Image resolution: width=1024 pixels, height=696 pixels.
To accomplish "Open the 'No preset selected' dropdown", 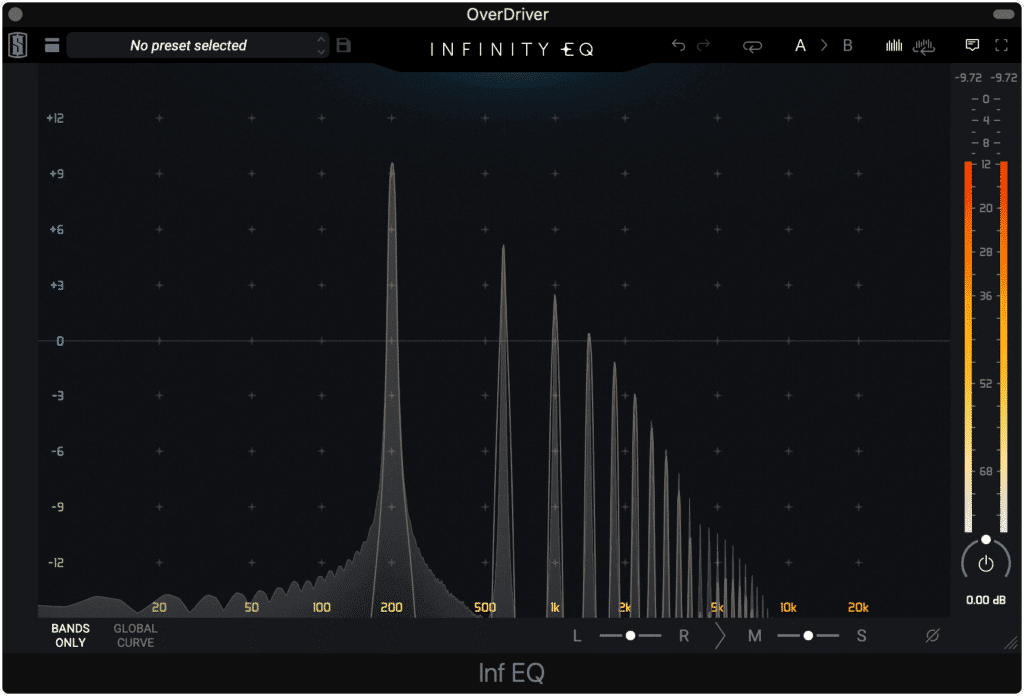I will tap(197, 45).
